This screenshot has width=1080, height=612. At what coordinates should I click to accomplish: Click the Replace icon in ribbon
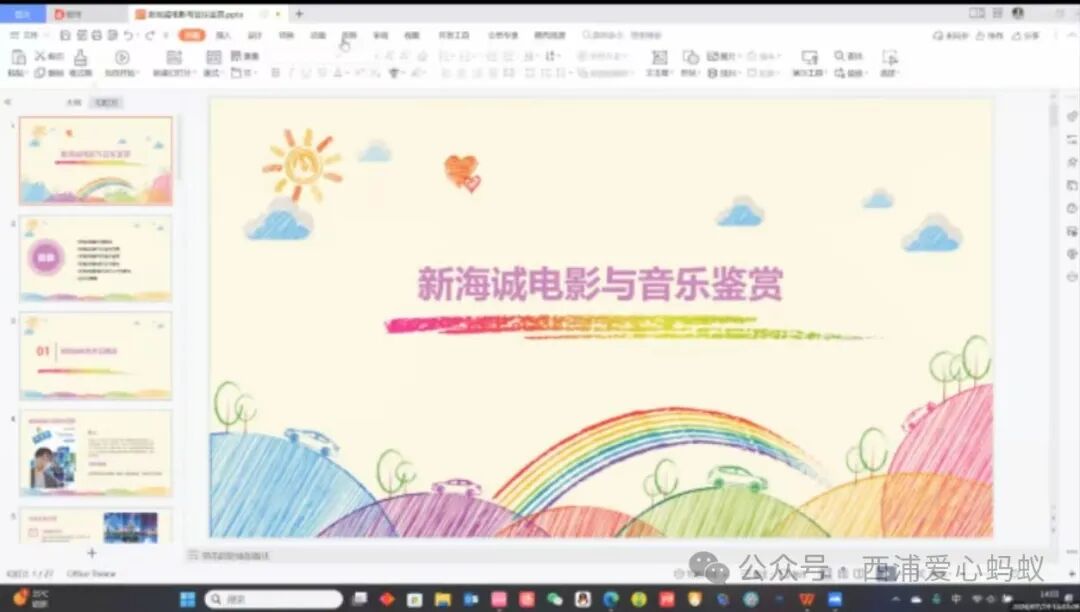[839, 72]
